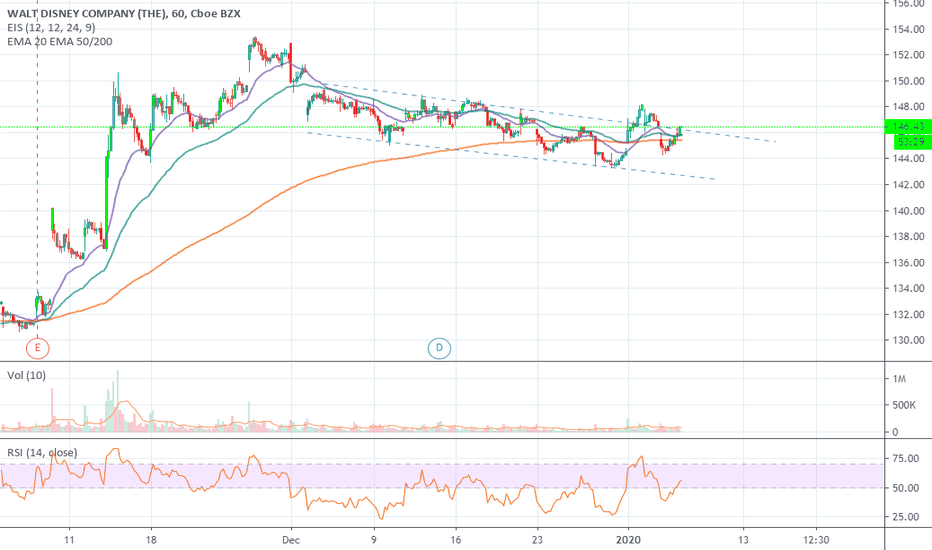
Task: Click the dividend D marker icon
Action: (439, 348)
